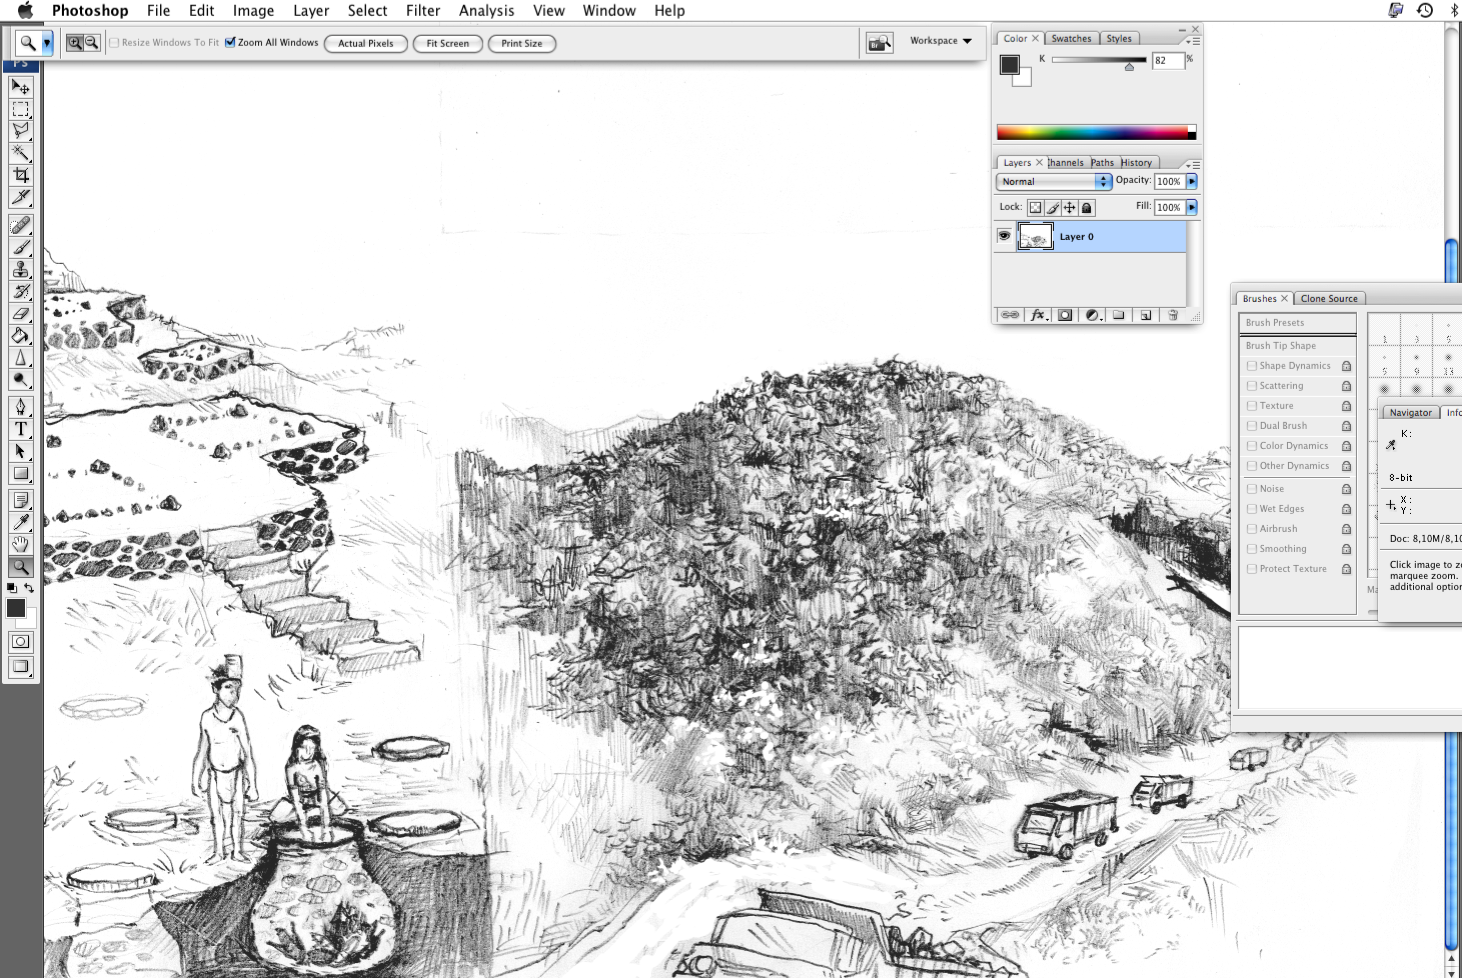Select the Paint Bucket tool
The height and width of the screenshot is (978, 1462).
tap(21, 335)
